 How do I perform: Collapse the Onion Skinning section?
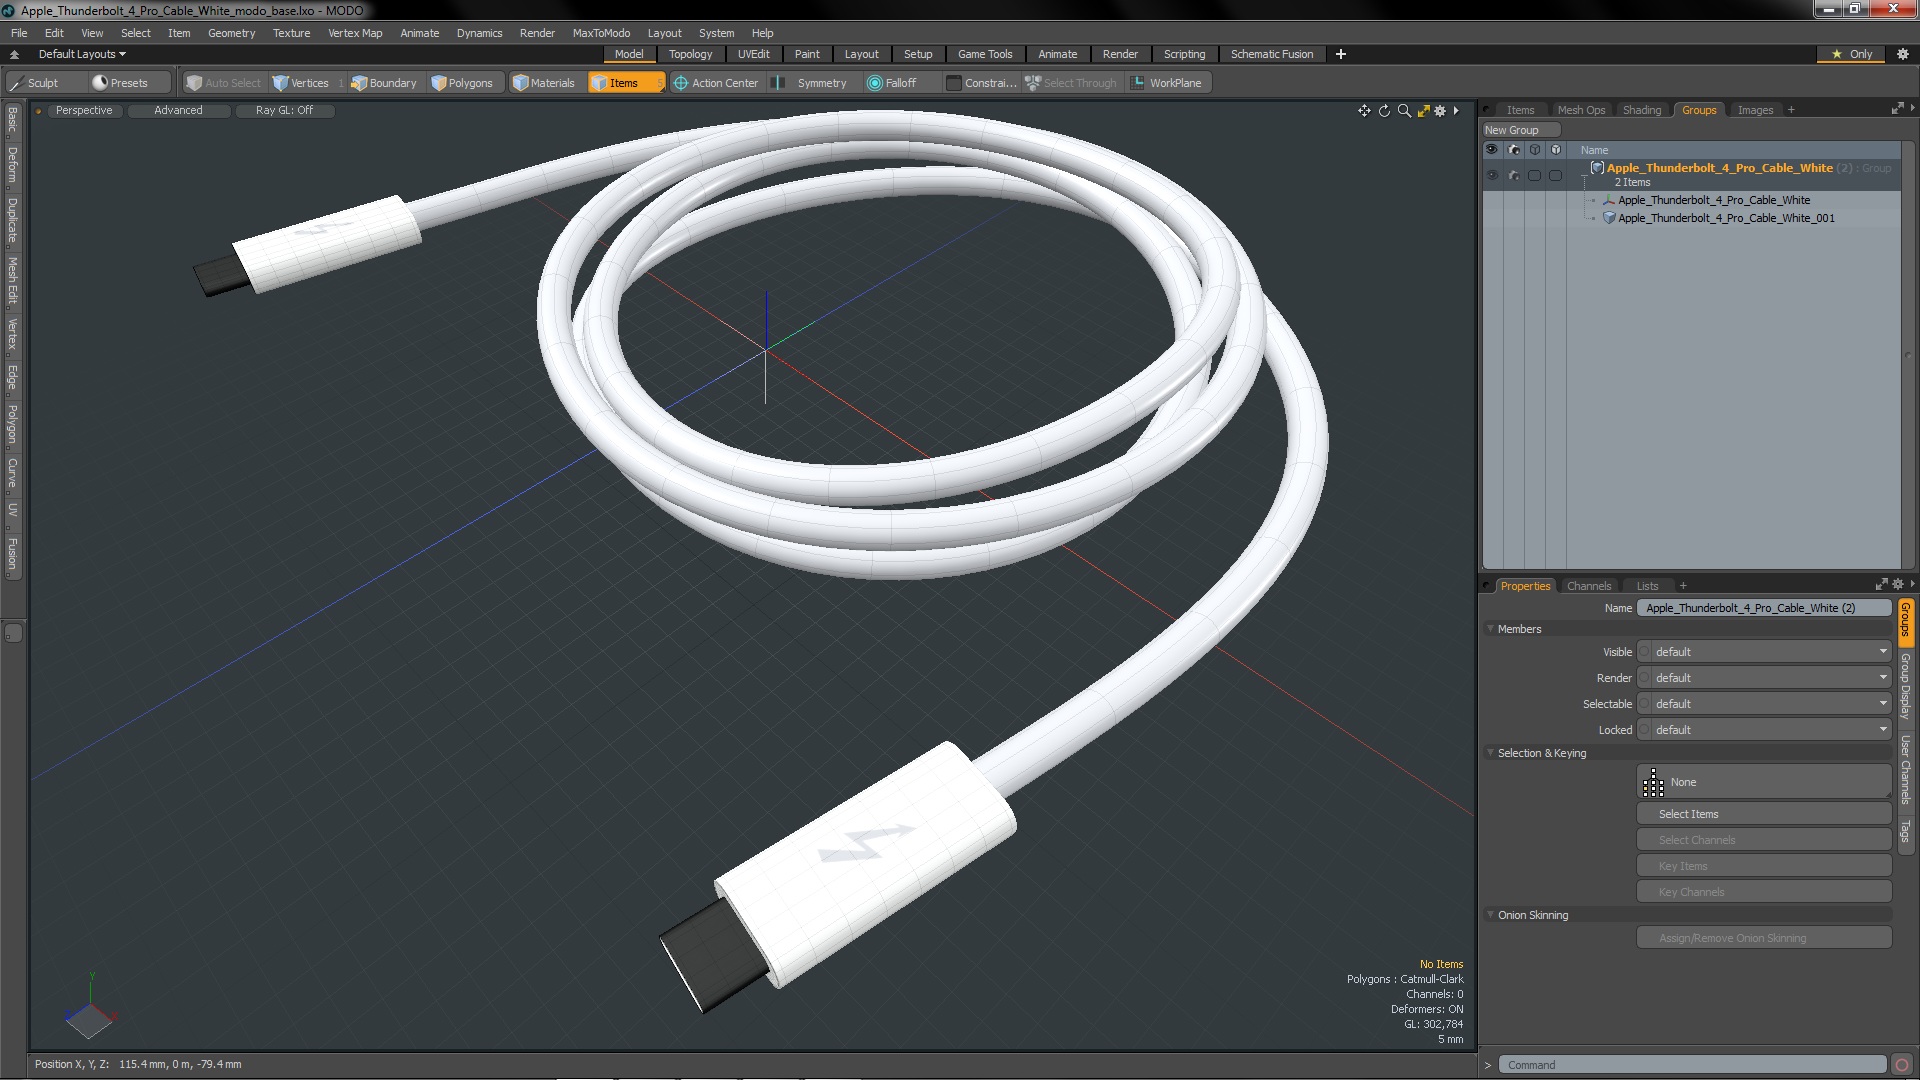[1490, 915]
